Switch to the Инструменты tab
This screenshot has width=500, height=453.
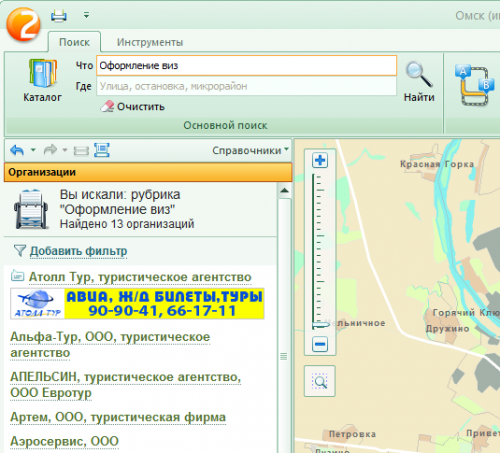point(150,42)
